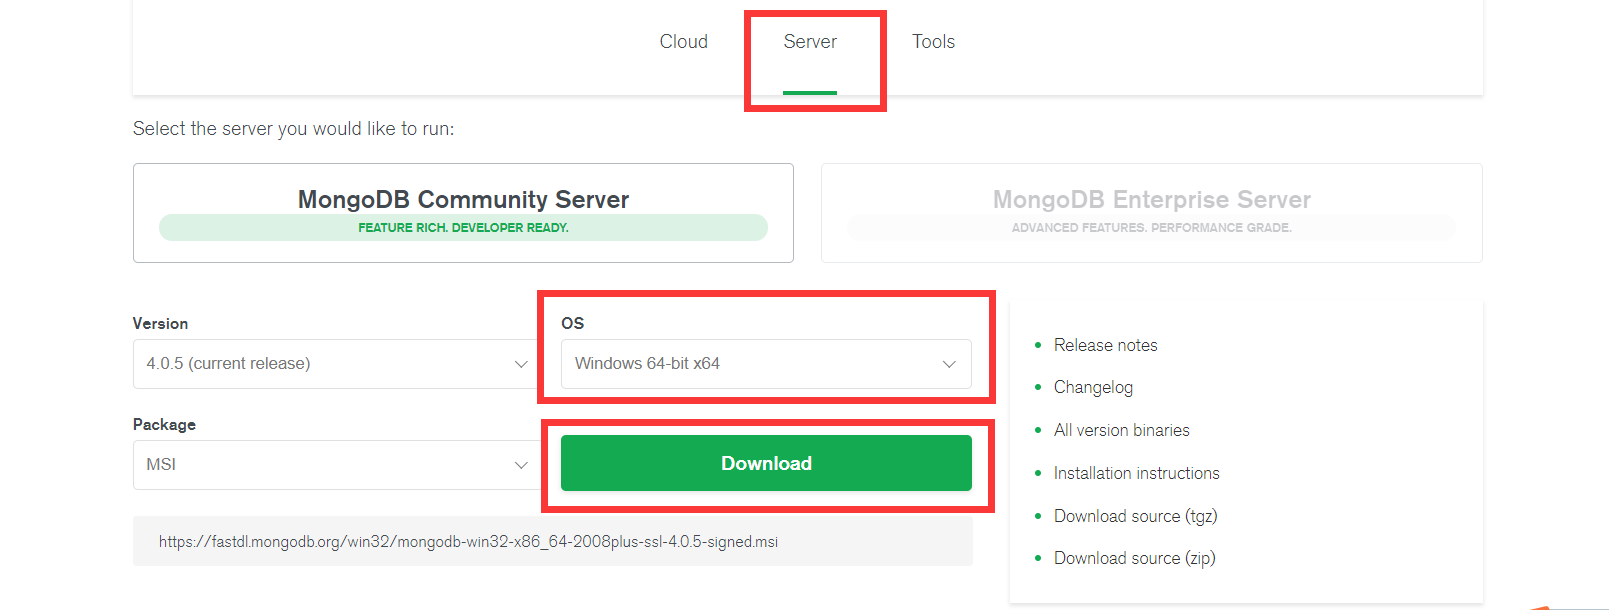Click the fastdl.mongodb.org download URL
The width and height of the screenshot is (1609, 610).
pos(468,542)
